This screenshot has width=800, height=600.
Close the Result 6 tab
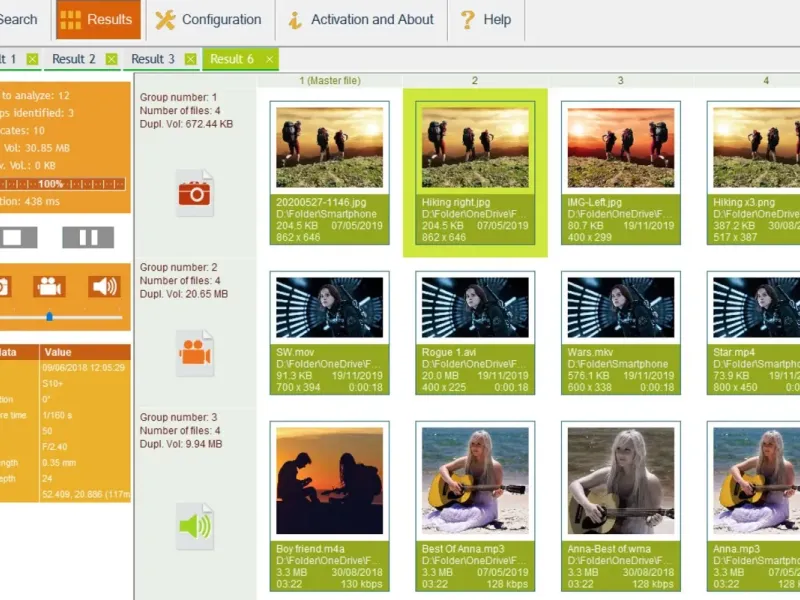click(x=269, y=60)
